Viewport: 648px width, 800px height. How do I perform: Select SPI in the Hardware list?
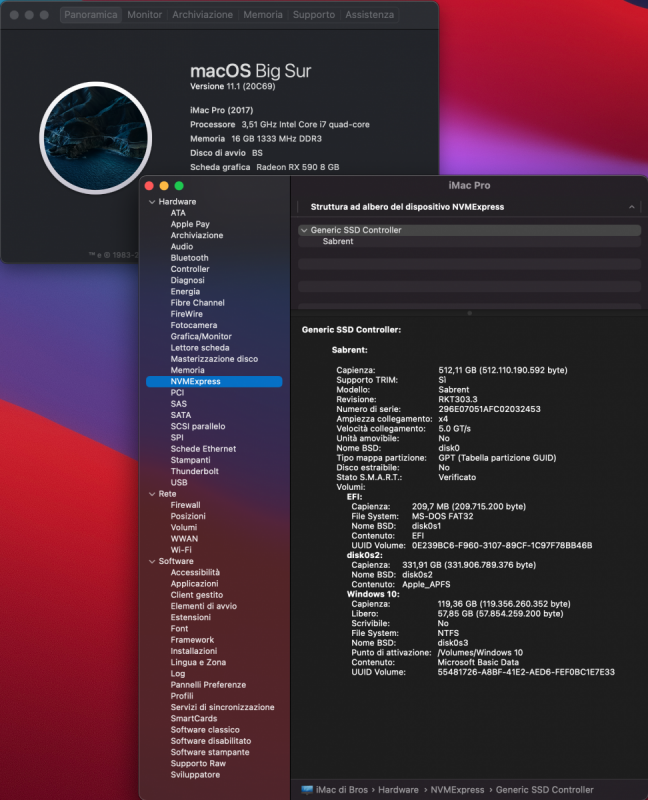(x=177, y=437)
